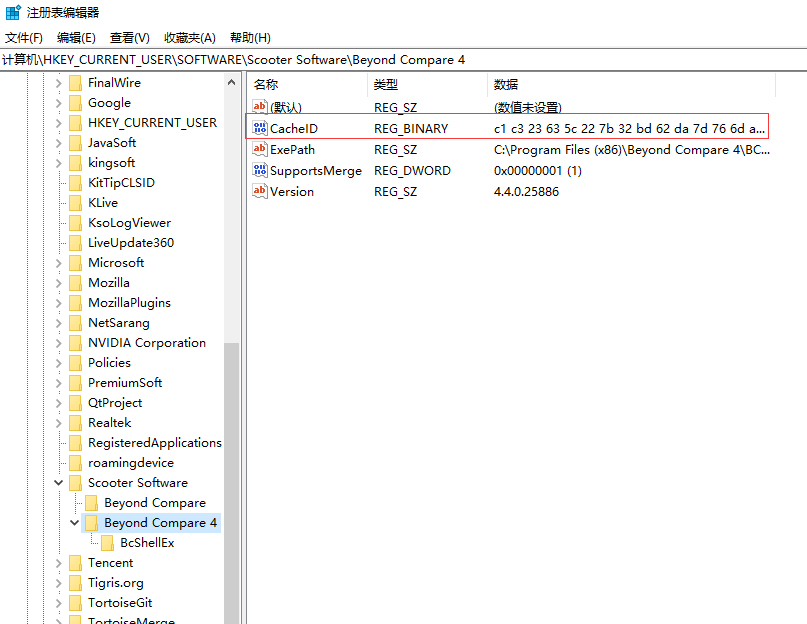The width and height of the screenshot is (807, 624).
Task: Select the KsoLogViewer tree item
Action: [129, 223]
